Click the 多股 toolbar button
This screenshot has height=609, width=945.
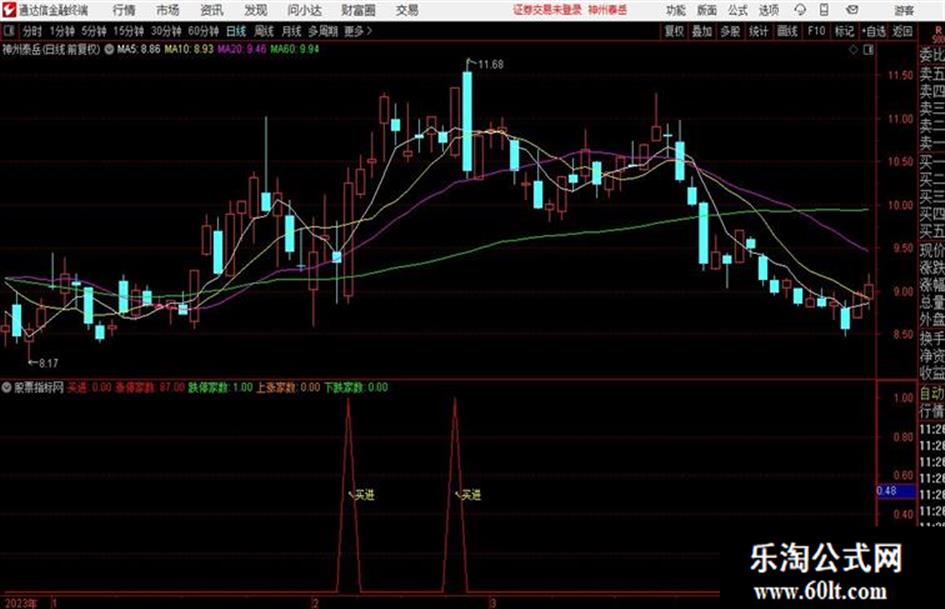(730, 31)
